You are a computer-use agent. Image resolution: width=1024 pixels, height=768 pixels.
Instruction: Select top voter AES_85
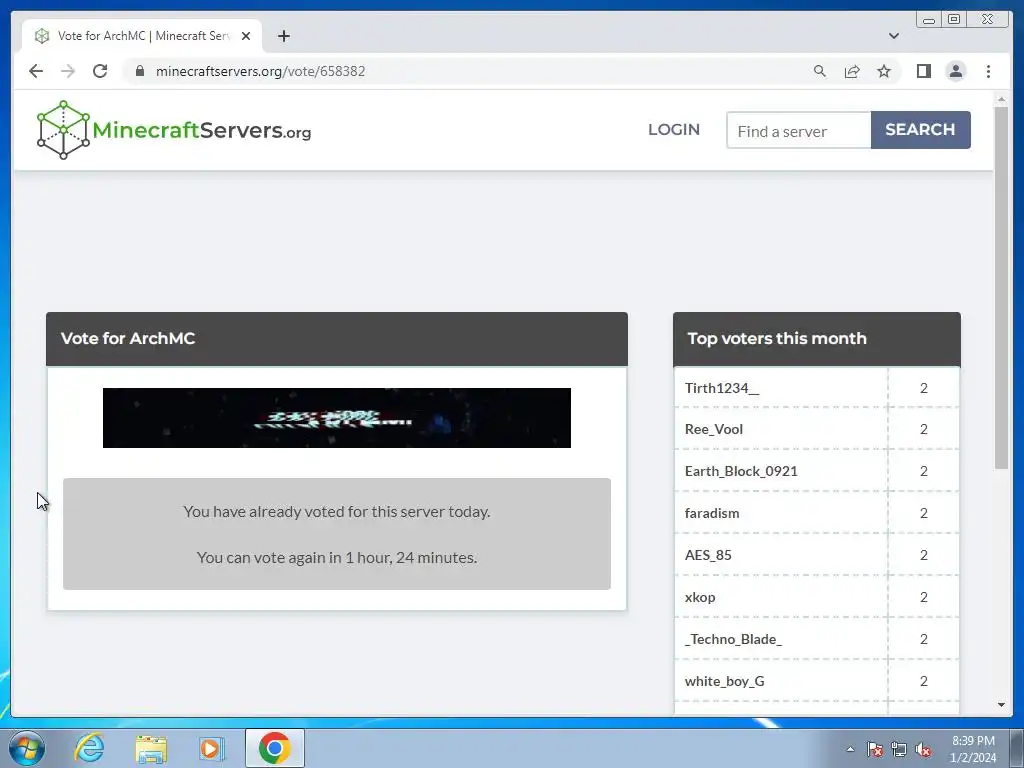click(708, 555)
